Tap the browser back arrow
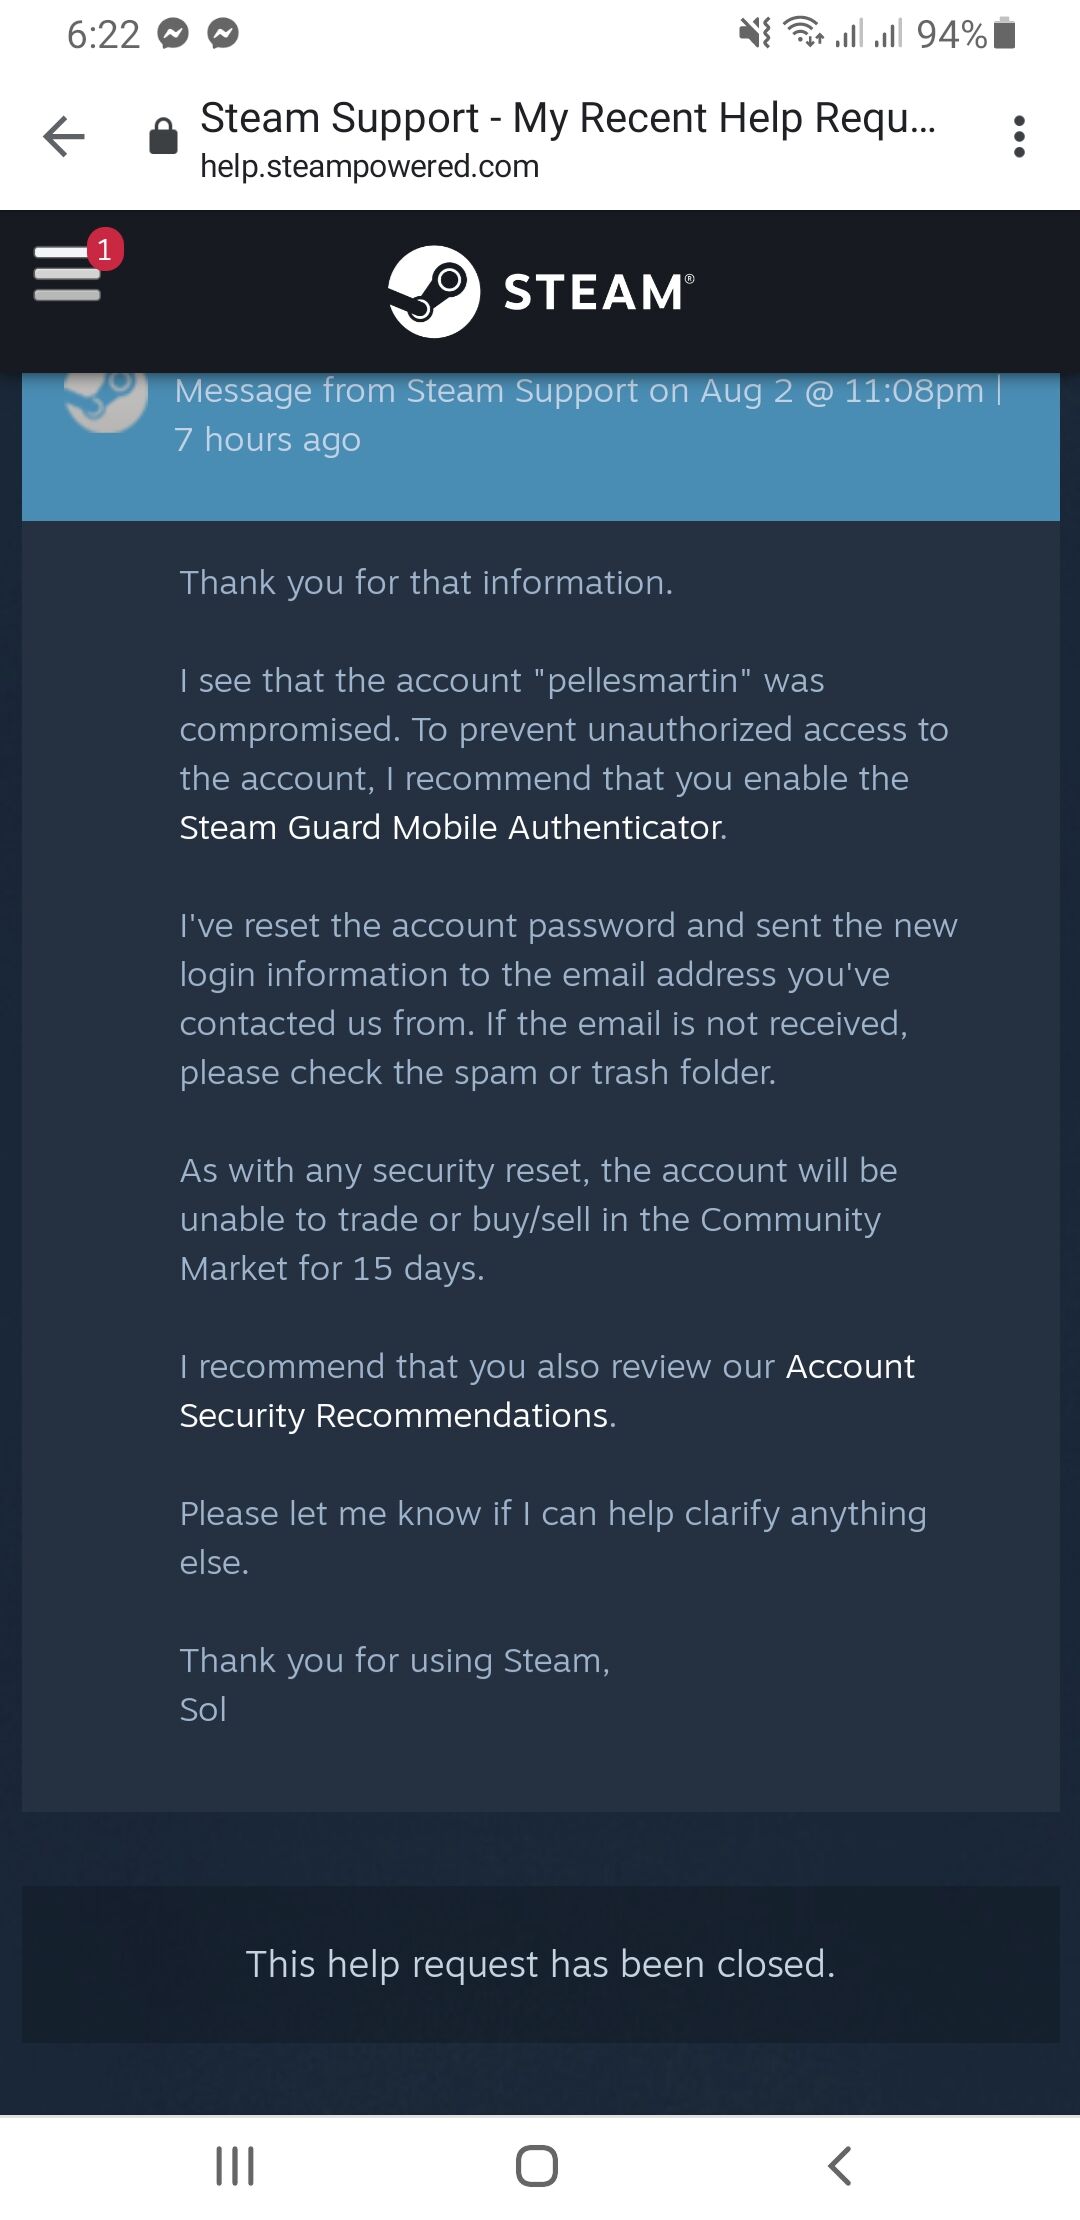 pyautogui.click(x=64, y=137)
